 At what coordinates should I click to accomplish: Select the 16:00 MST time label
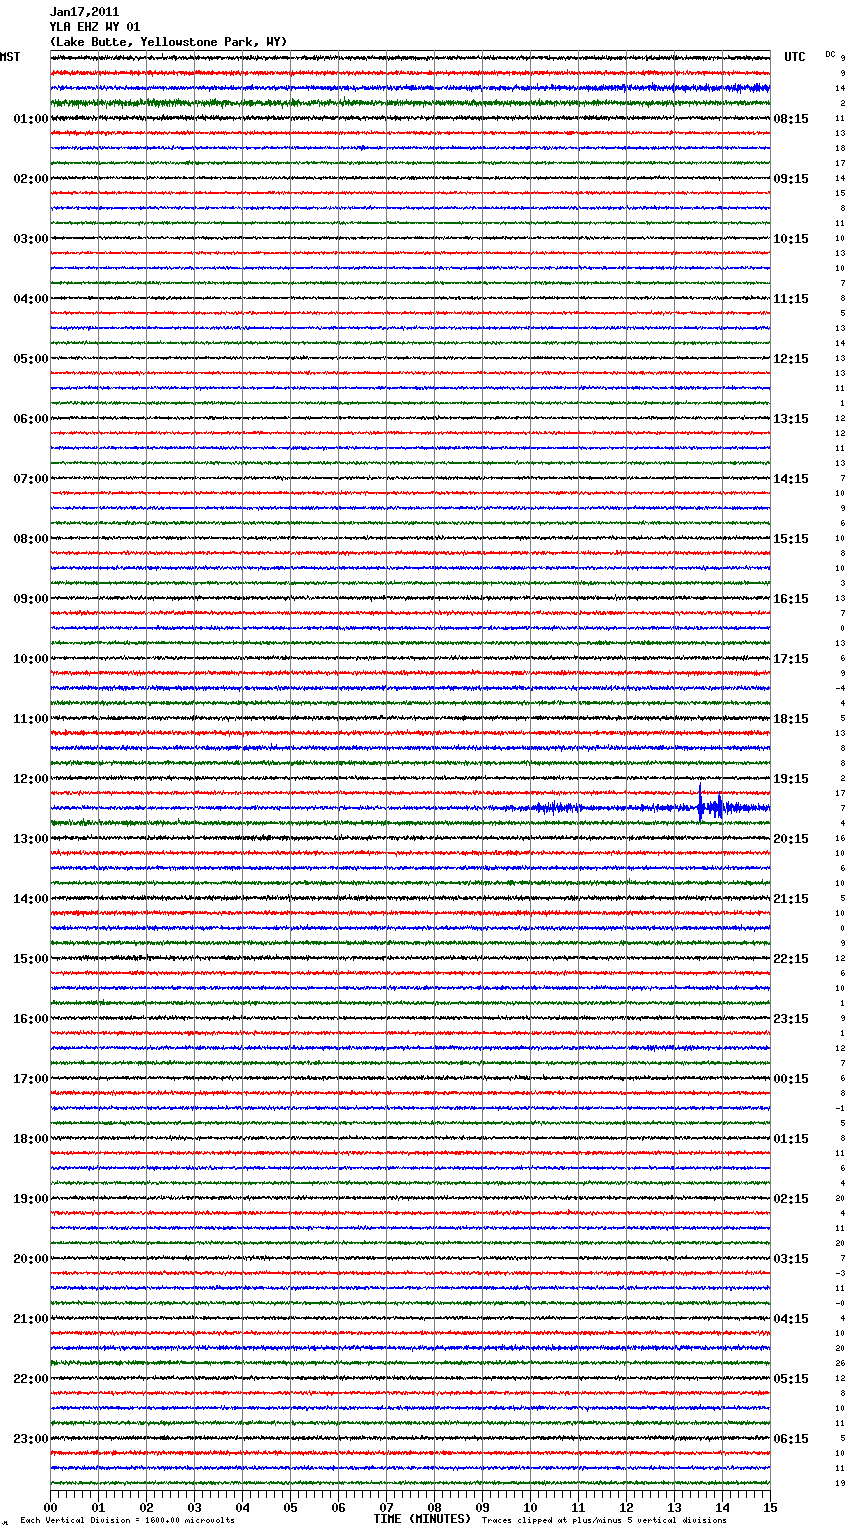[x=31, y=1019]
